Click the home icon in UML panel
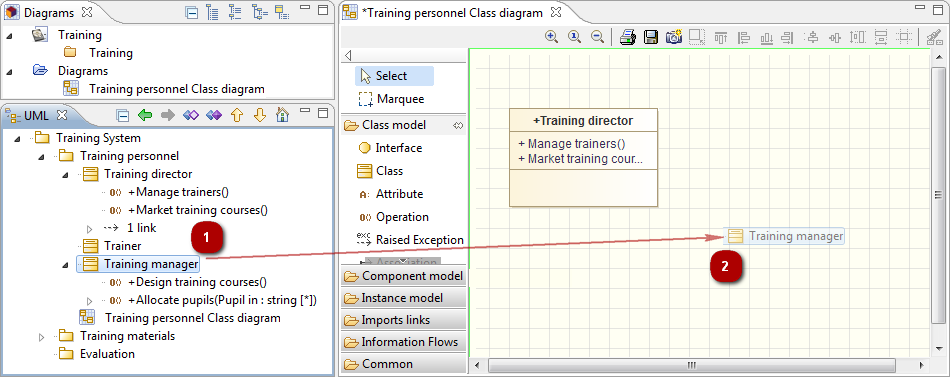The image size is (950, 377). tap(282, 115)
